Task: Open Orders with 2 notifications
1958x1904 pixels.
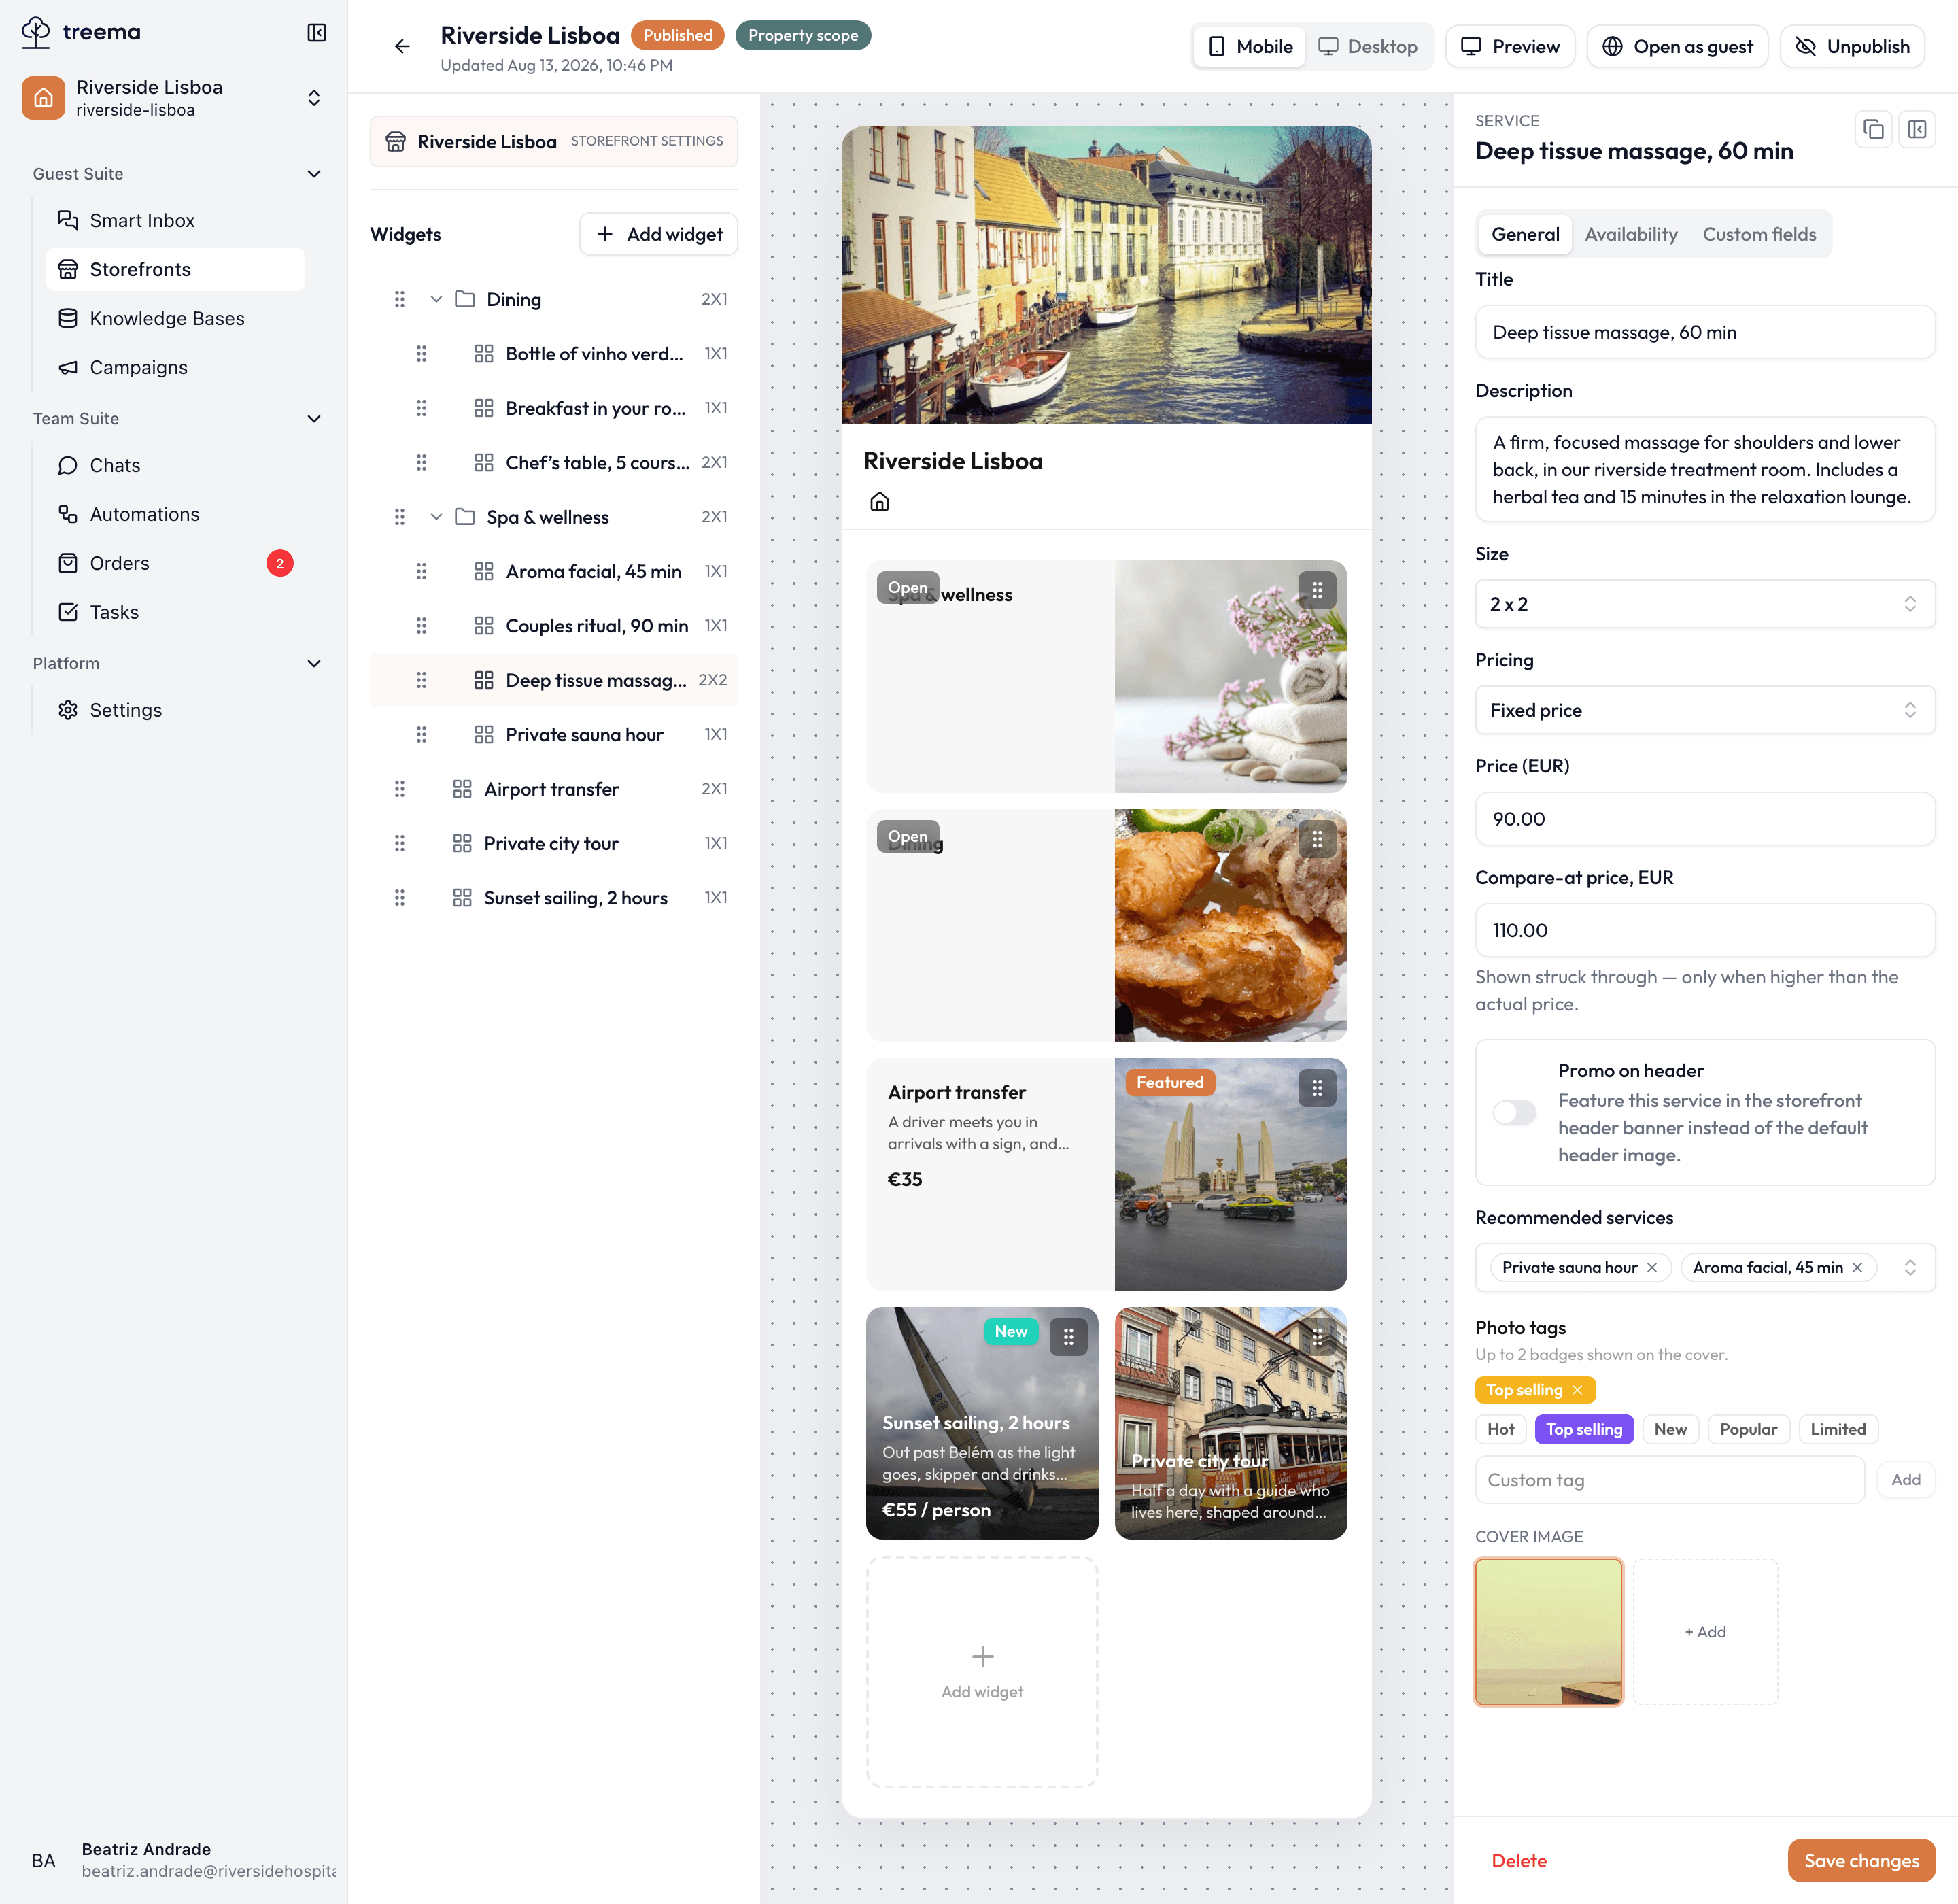Action: [x=175, y=563]
